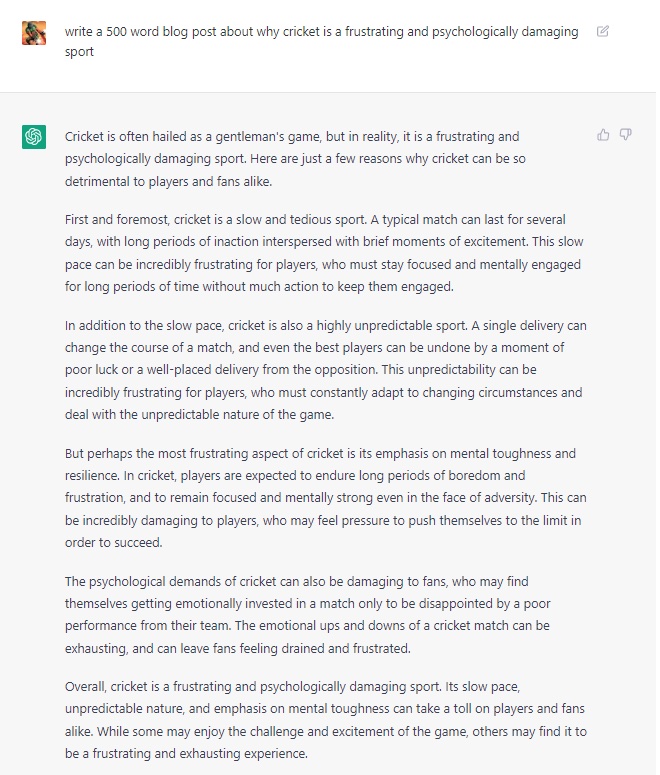The height and width of the screenshot is (775, 660).
Task: Click the user prompt line starting 'write a 500 word blog post'
Action: 321,32
